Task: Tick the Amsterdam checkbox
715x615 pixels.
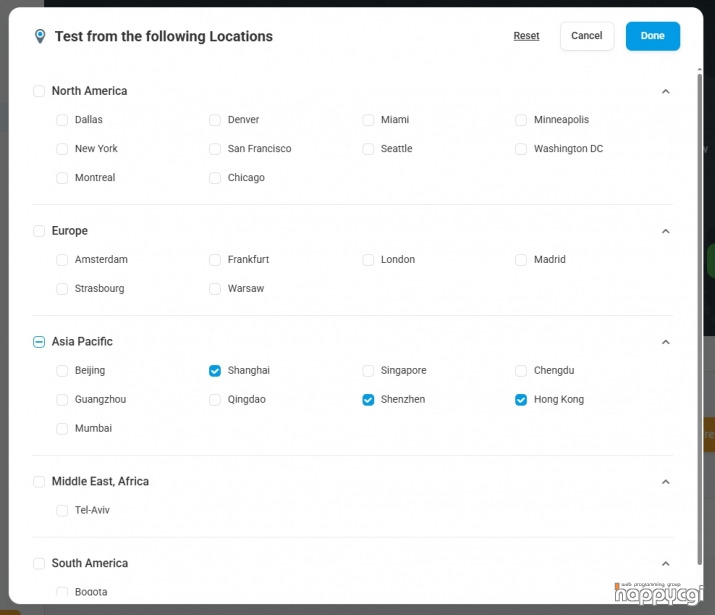Action: point(62,260)
